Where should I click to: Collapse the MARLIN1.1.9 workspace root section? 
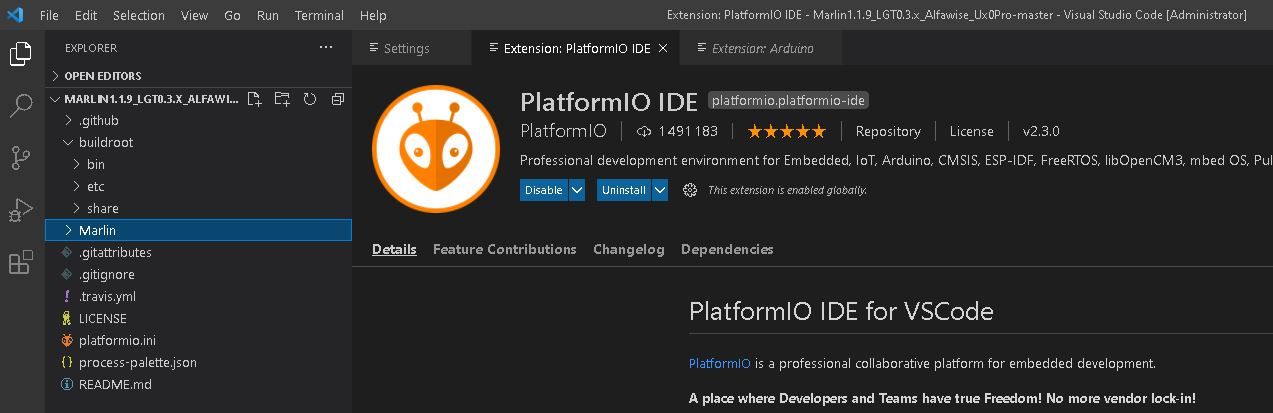pyautogui.click(x=56, y=99)
